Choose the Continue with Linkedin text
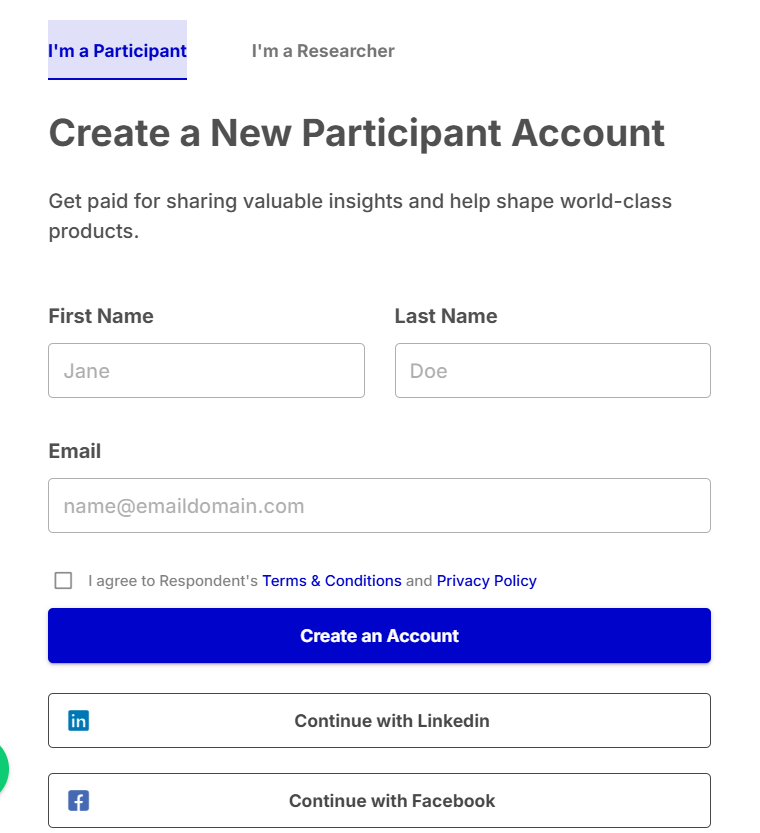 pyautogui.click(x=391, y=720)
